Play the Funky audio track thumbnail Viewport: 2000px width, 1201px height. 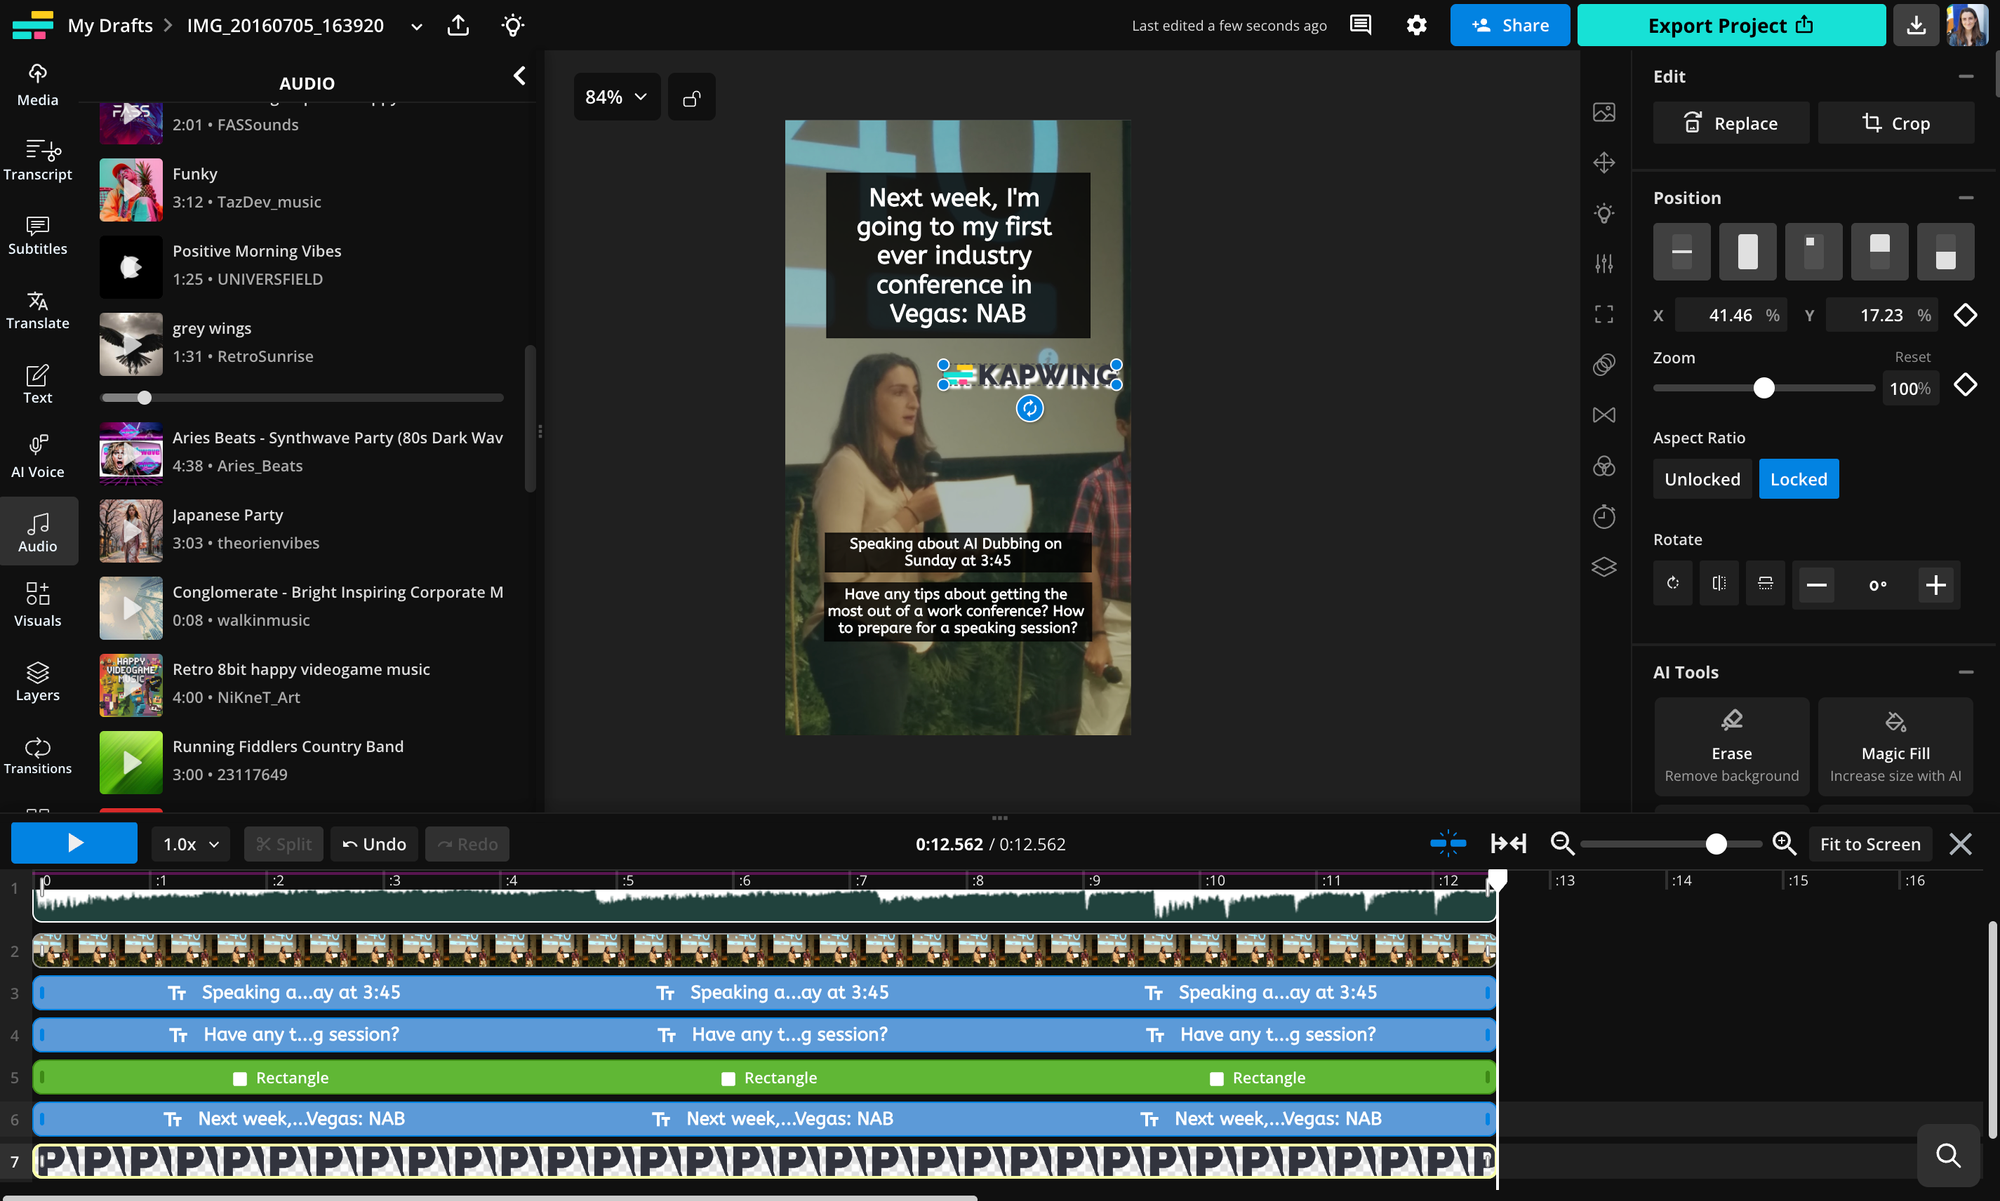click(x=131, y=189)
